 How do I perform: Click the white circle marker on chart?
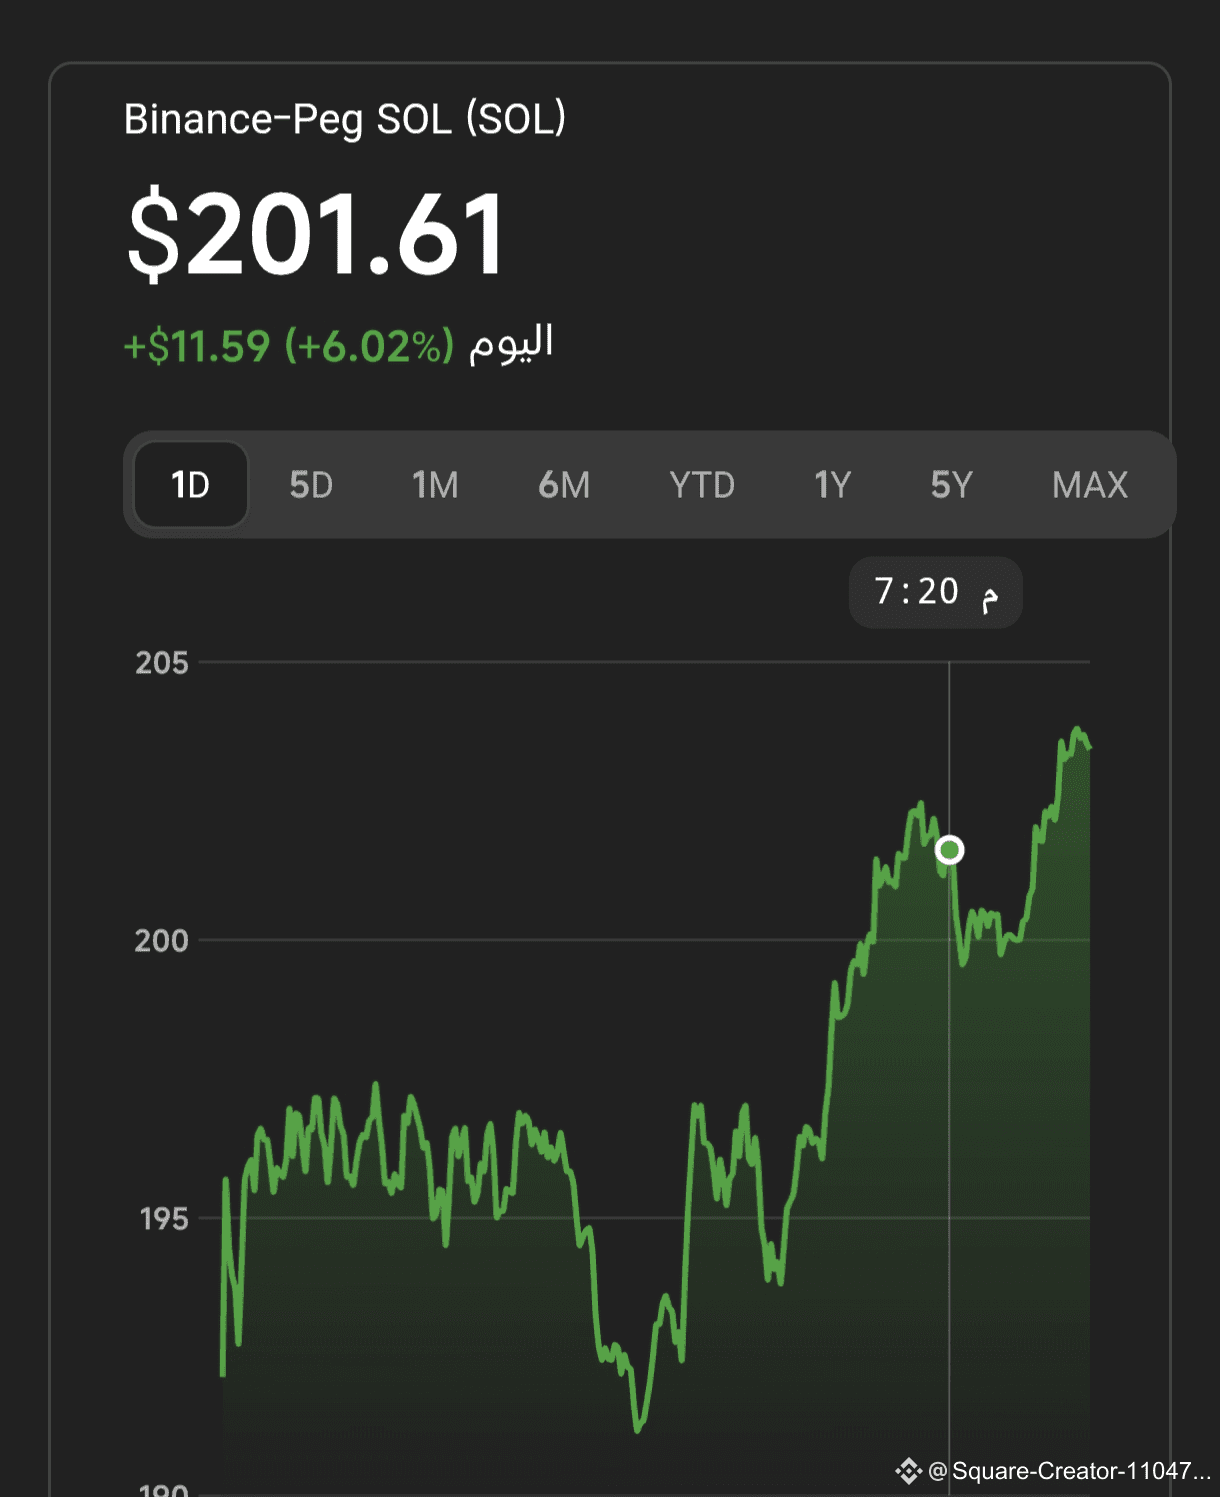[949, 850]
